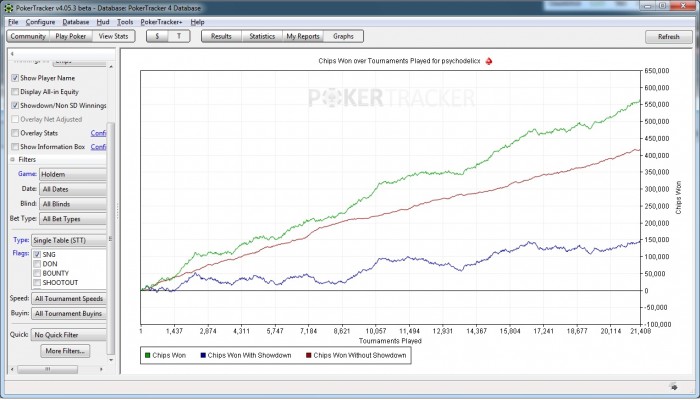Viewport: 700px width, 400px height.
Task: Click the PokerStars spade icon beside chart title
Action: pyautogui.click(x=489, y=61)
